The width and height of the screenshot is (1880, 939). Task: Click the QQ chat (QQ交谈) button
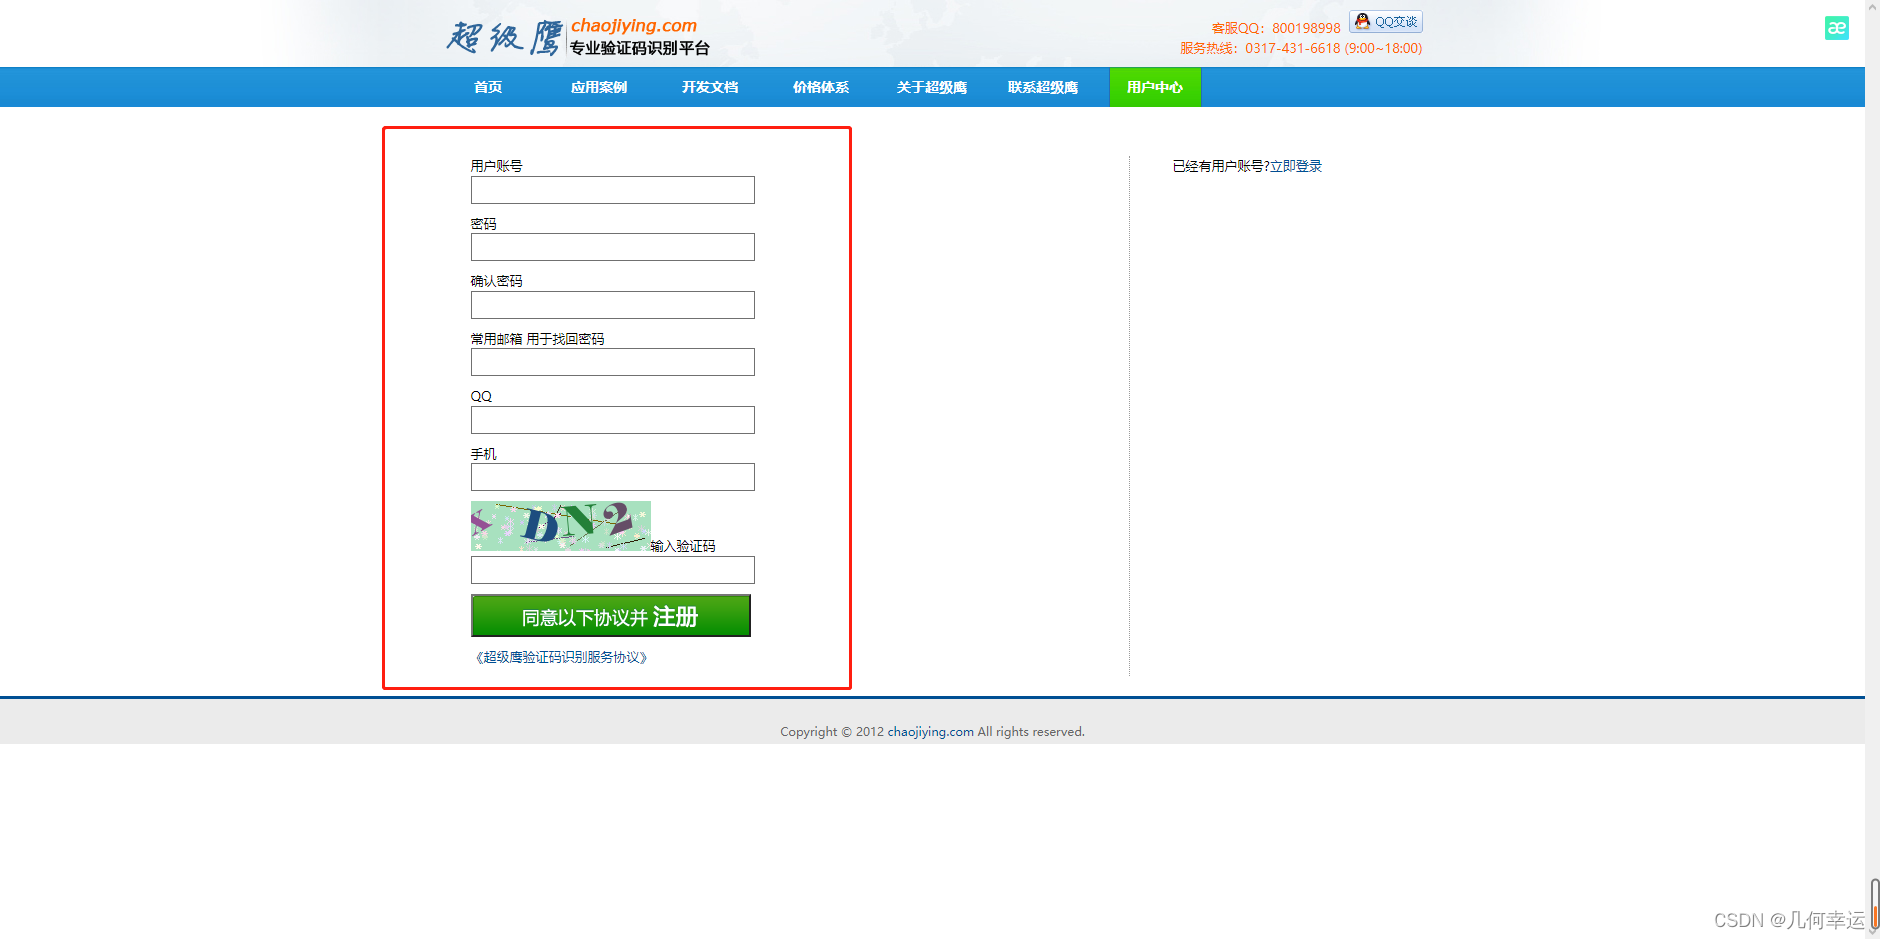click(x=1386, y=22)
